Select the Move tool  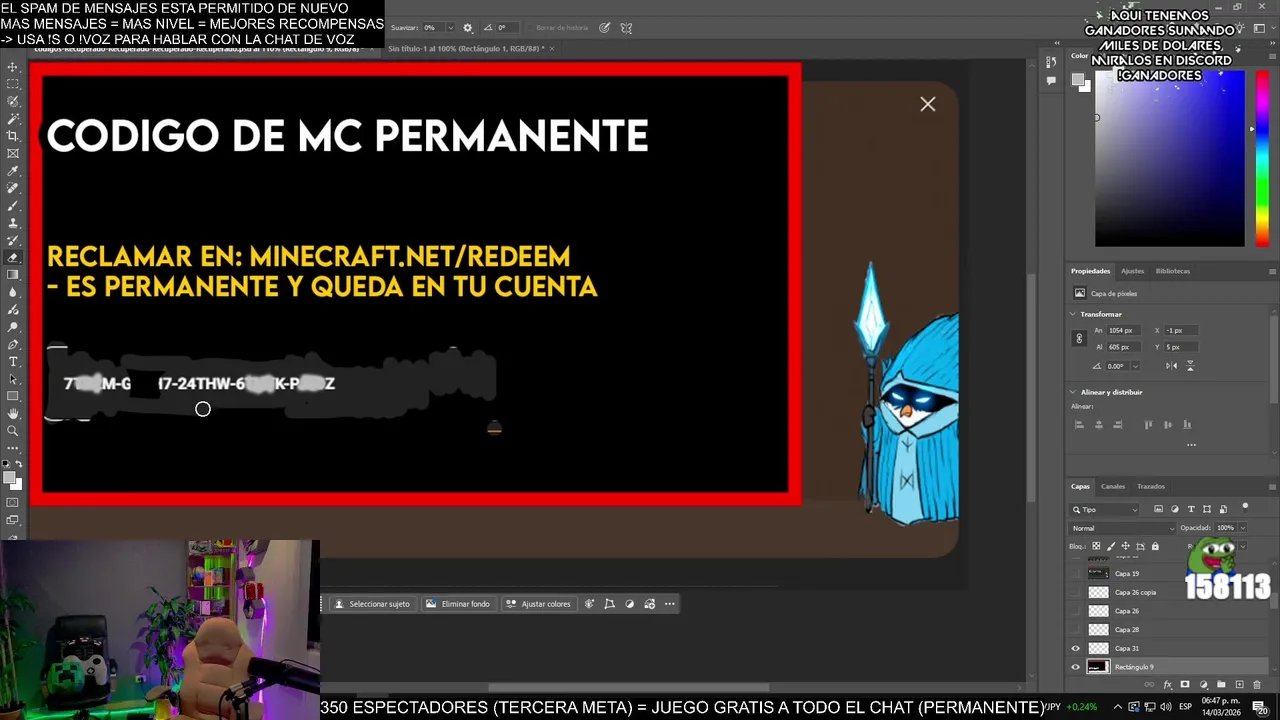[13, 67]
